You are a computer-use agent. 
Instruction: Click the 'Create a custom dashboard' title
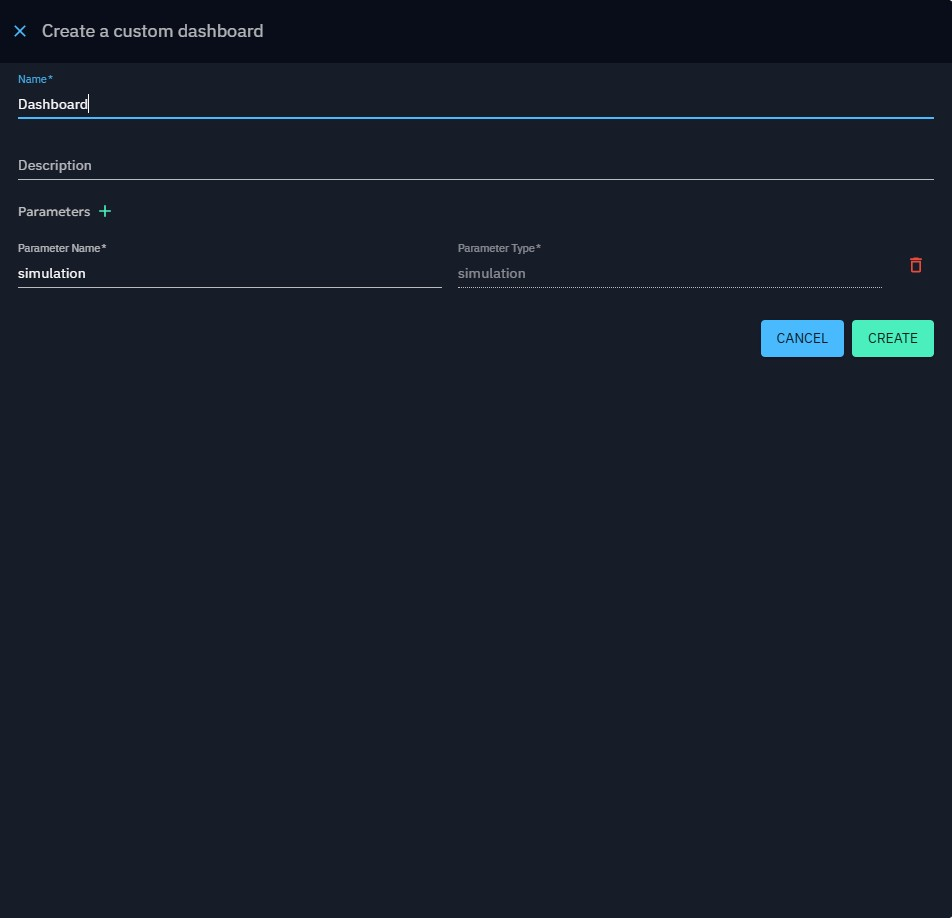coord(152,31)
